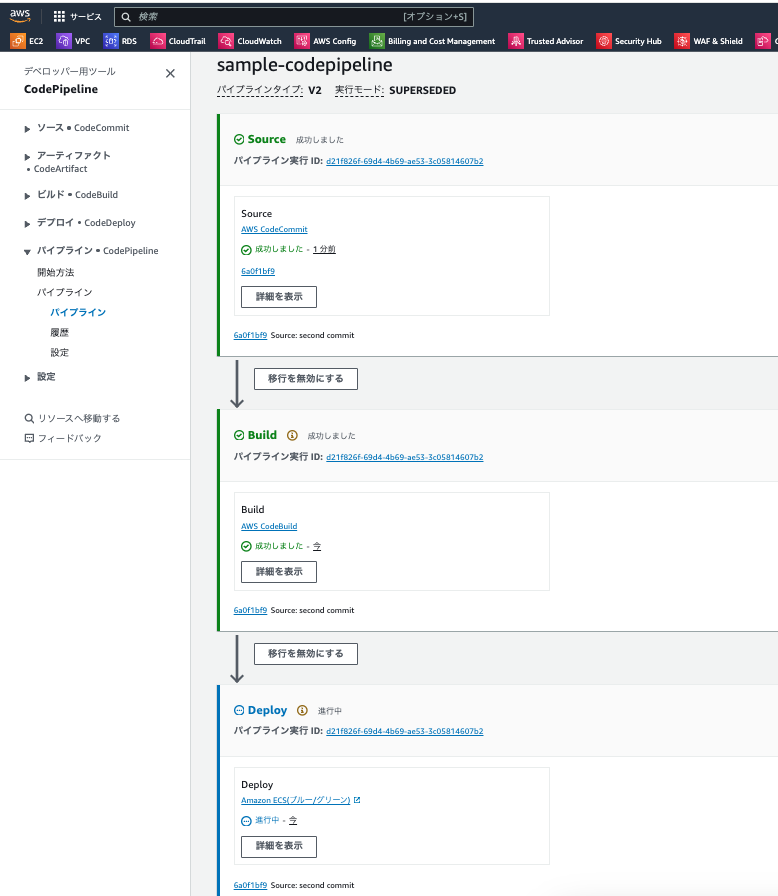778x896 pixels.
Task: Open Billing and Cost Management icon
Action: coord(377,41)
